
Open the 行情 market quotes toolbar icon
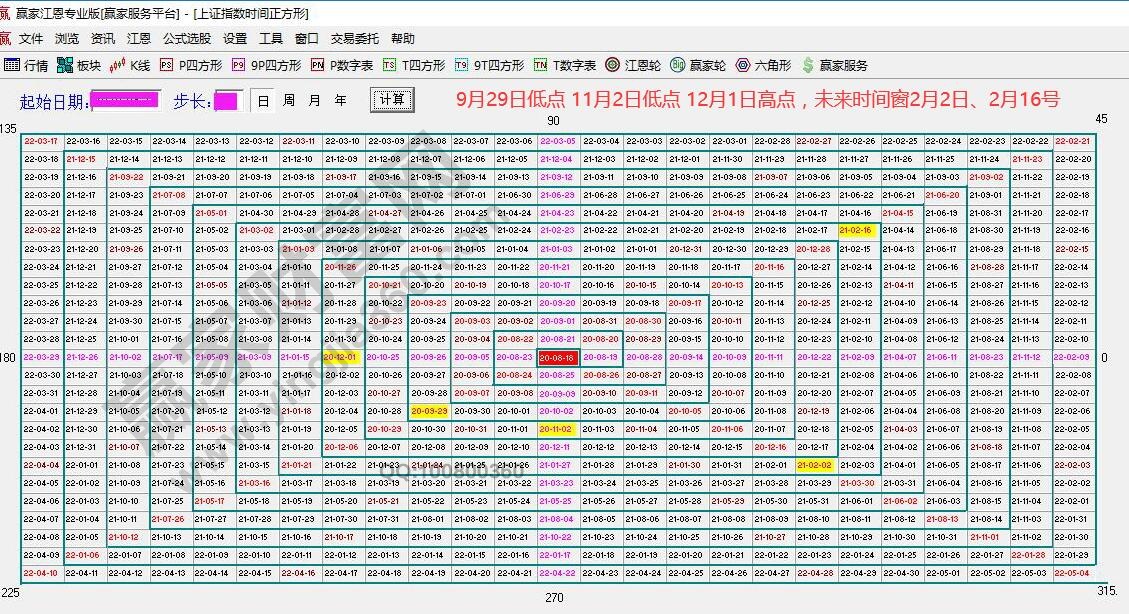tap(26, 65)
